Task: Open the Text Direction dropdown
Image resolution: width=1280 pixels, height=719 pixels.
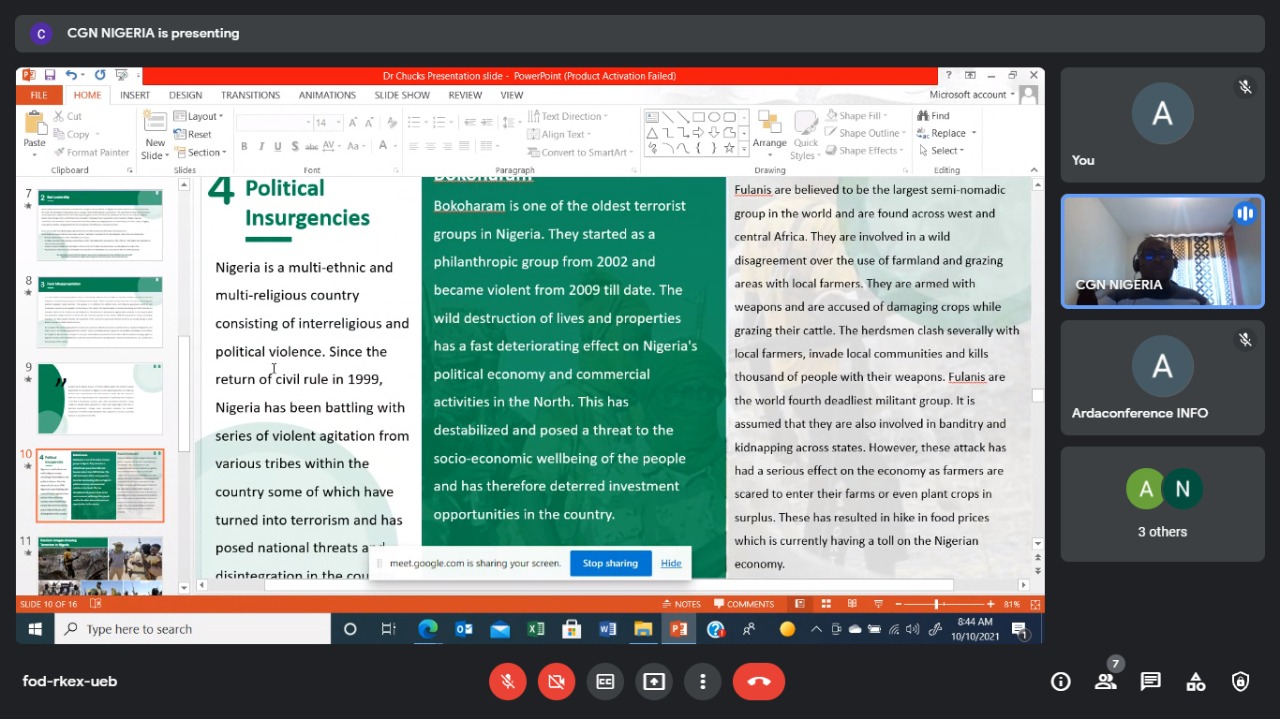Action: [567, 116]
